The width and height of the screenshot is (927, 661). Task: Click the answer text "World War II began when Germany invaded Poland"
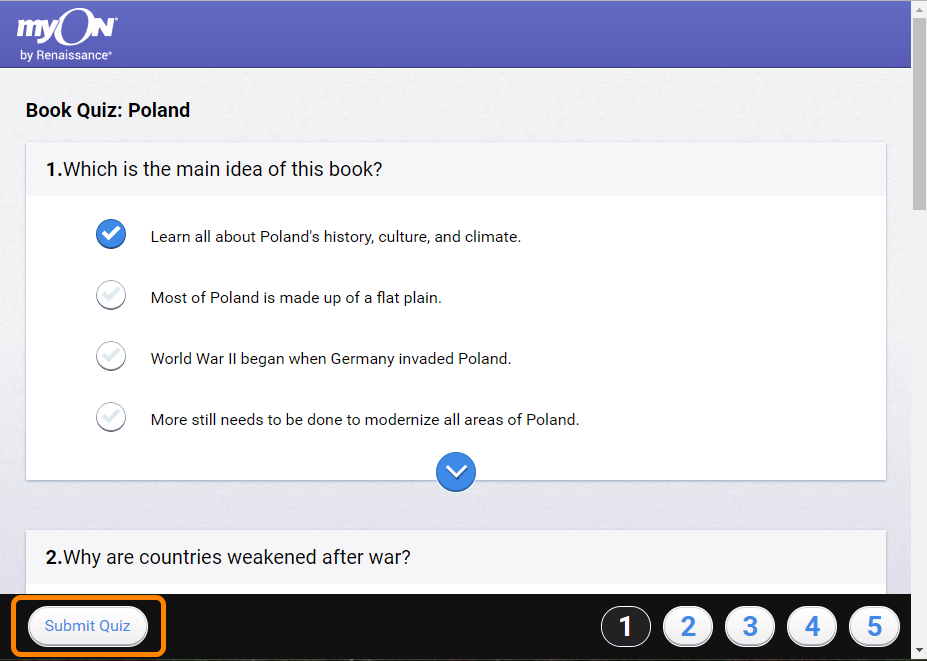[x=331, y=358]
